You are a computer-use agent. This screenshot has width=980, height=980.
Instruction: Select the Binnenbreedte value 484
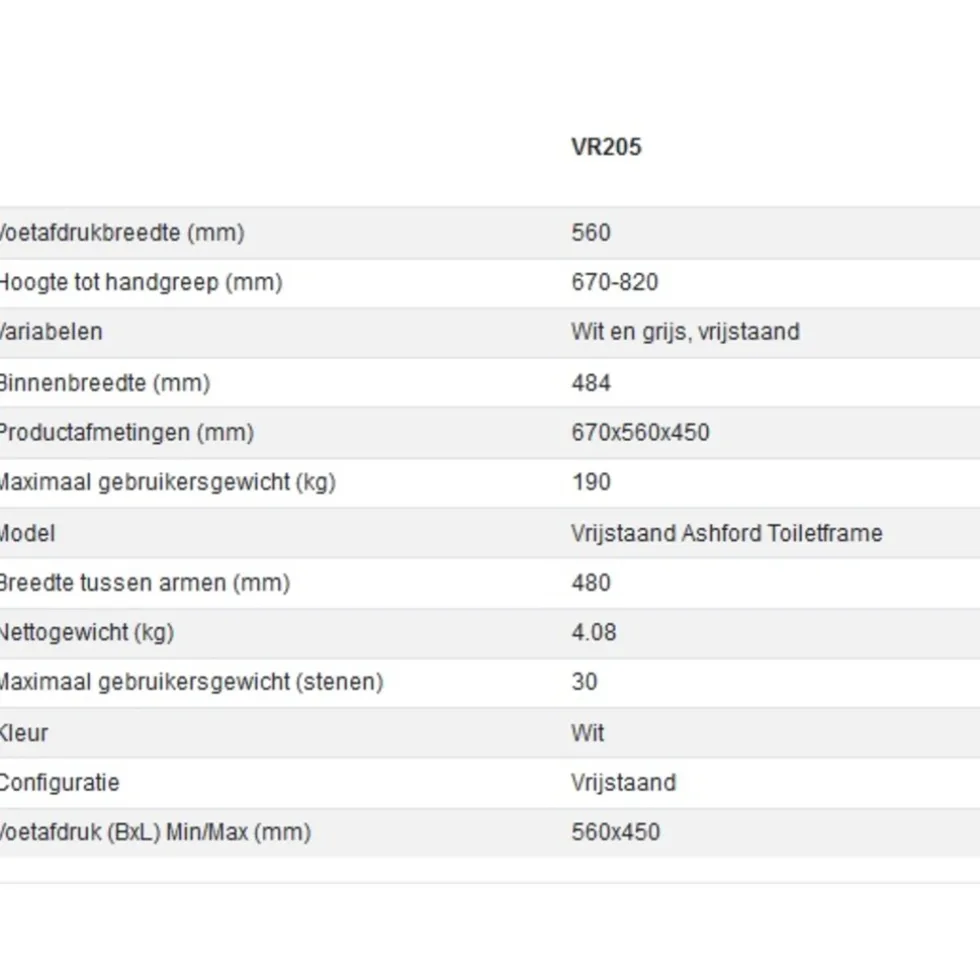(591, 383)
